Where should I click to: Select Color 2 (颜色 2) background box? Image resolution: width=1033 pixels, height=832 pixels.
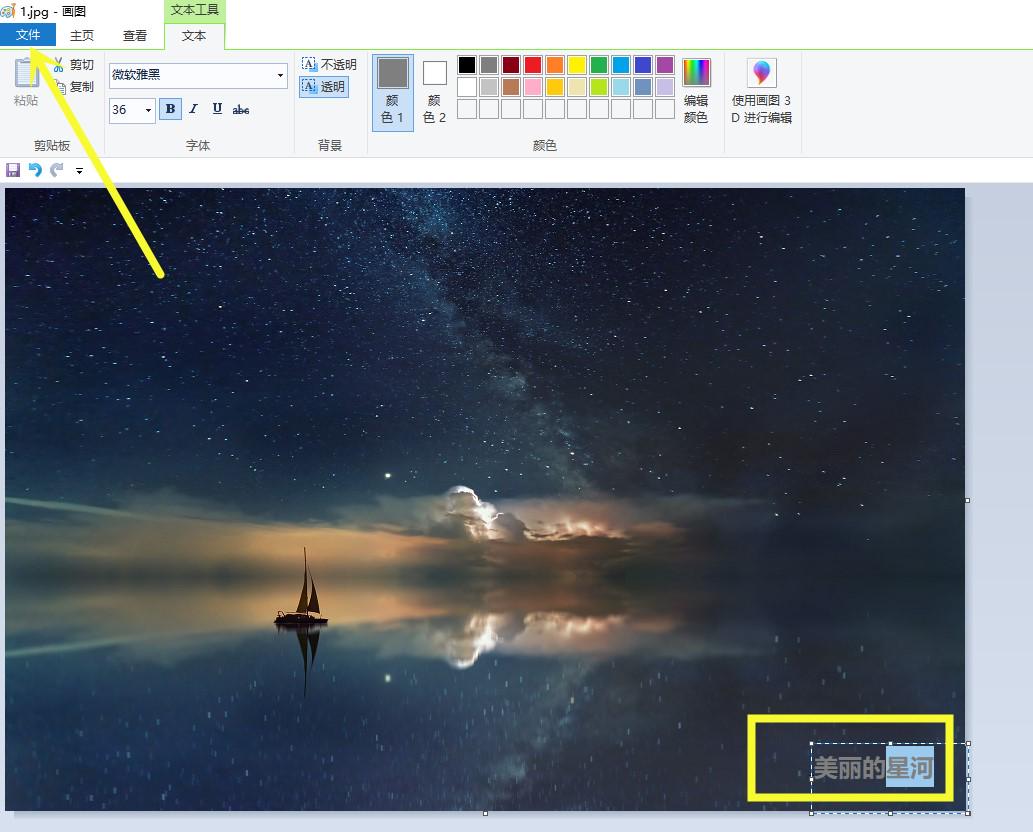[434, 92]
